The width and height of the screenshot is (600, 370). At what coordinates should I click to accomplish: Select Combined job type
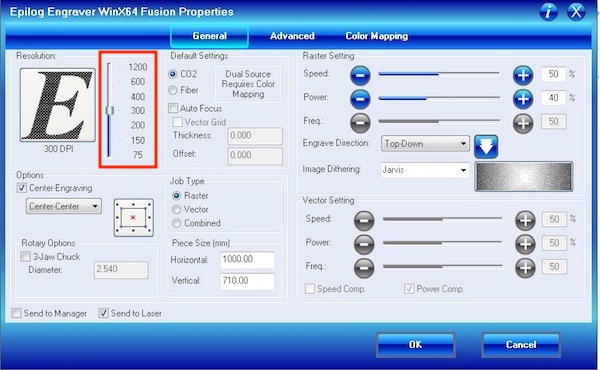(x=176, y=223)
